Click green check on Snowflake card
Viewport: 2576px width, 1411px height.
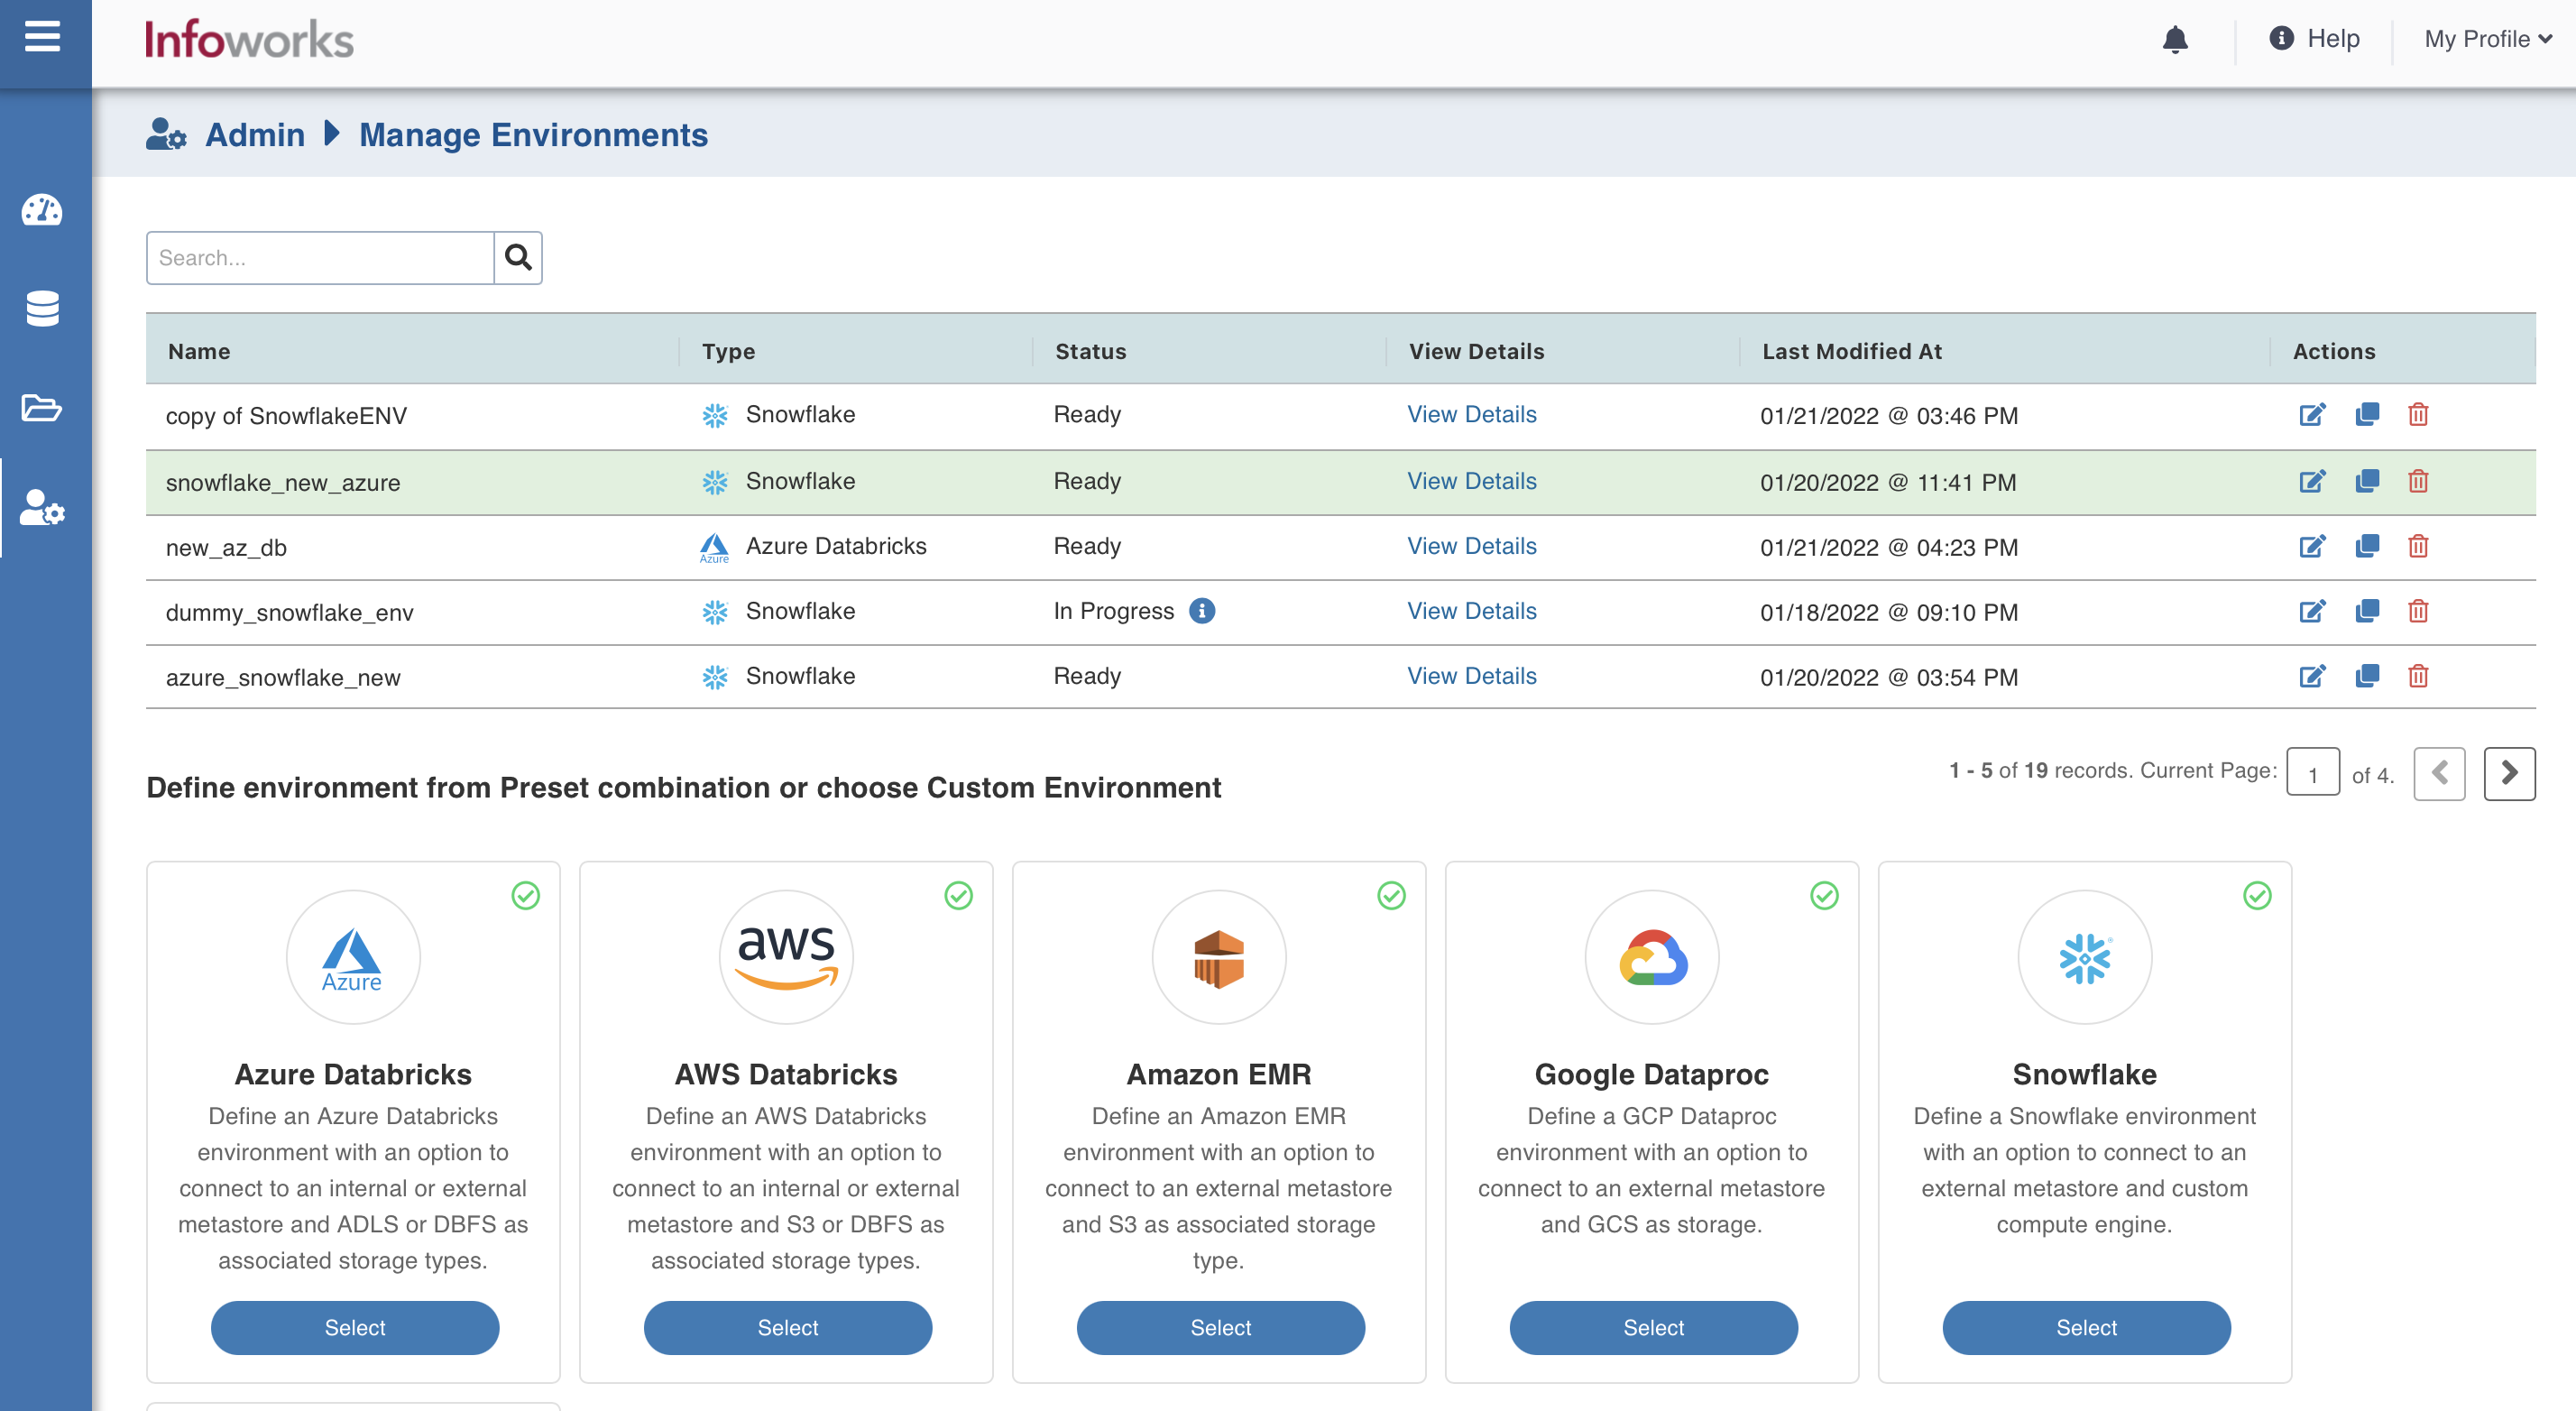point(2257,896)
